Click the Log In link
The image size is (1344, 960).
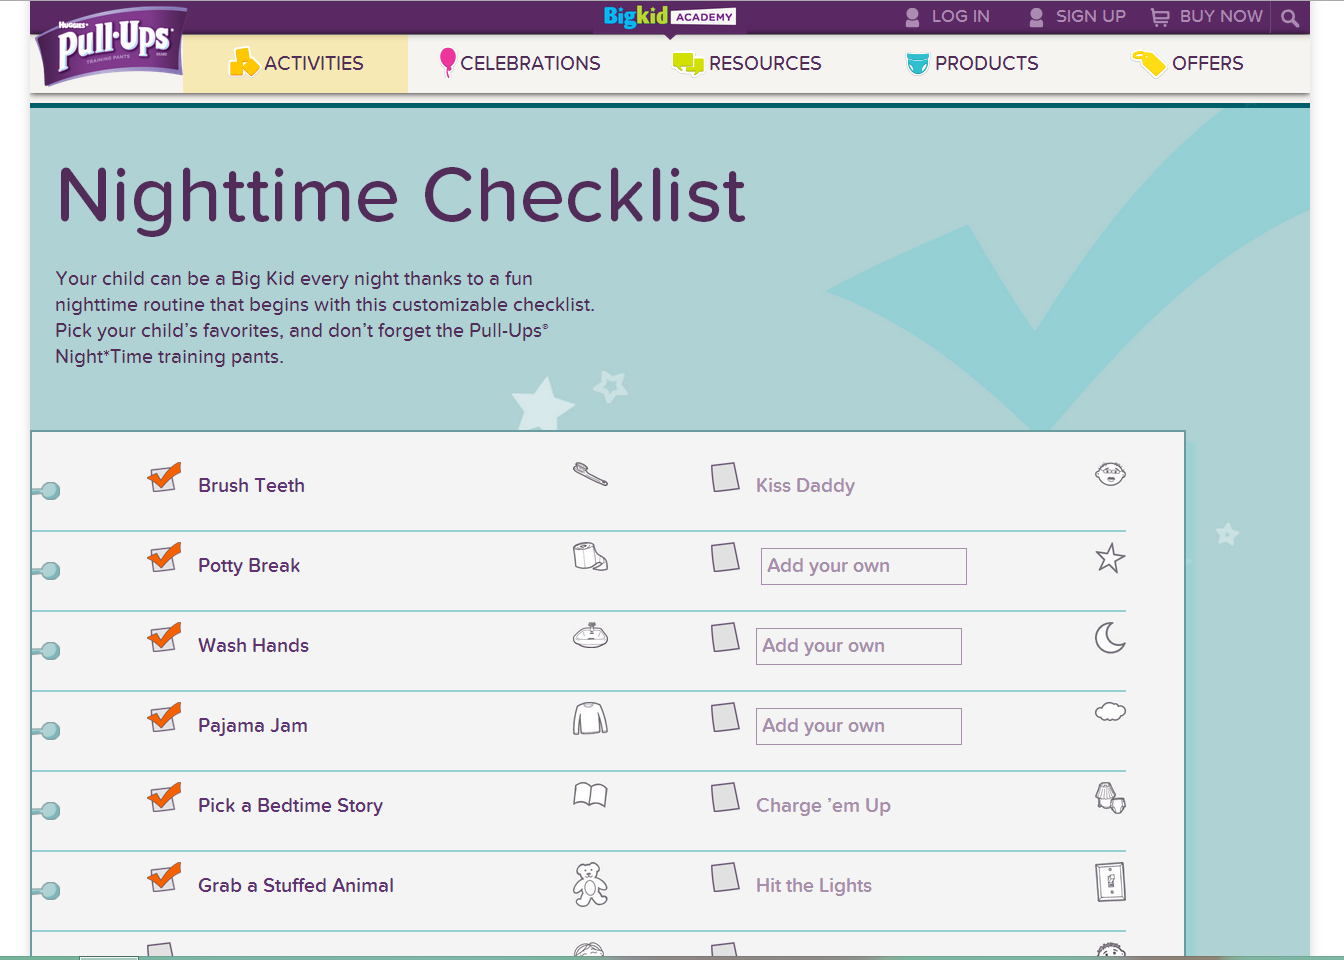coord(947,17)
